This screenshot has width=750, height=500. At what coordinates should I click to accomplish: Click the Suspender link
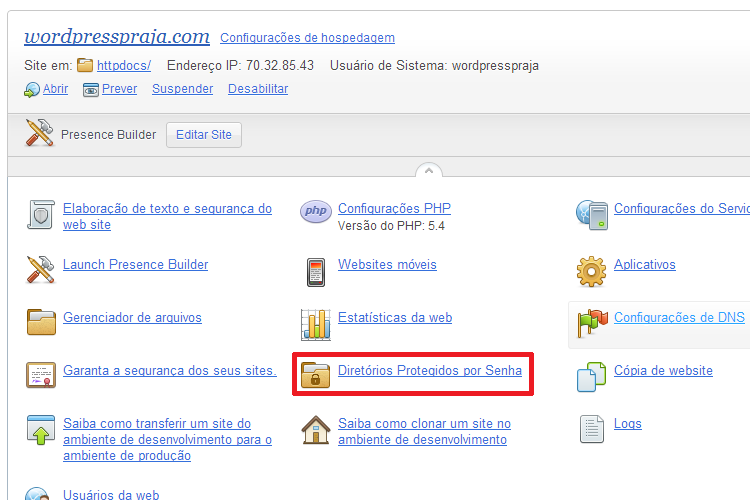coord(183,89)
